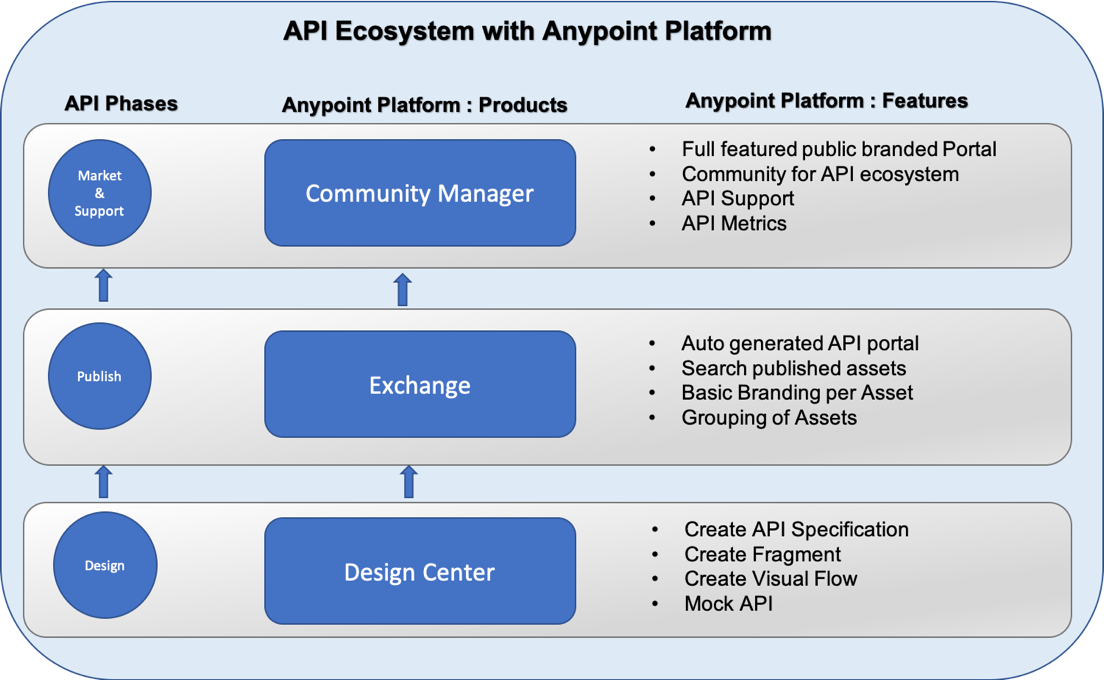Open the Community Manager product box
This screenshot has height=680, width=1104.
point(420,192)
